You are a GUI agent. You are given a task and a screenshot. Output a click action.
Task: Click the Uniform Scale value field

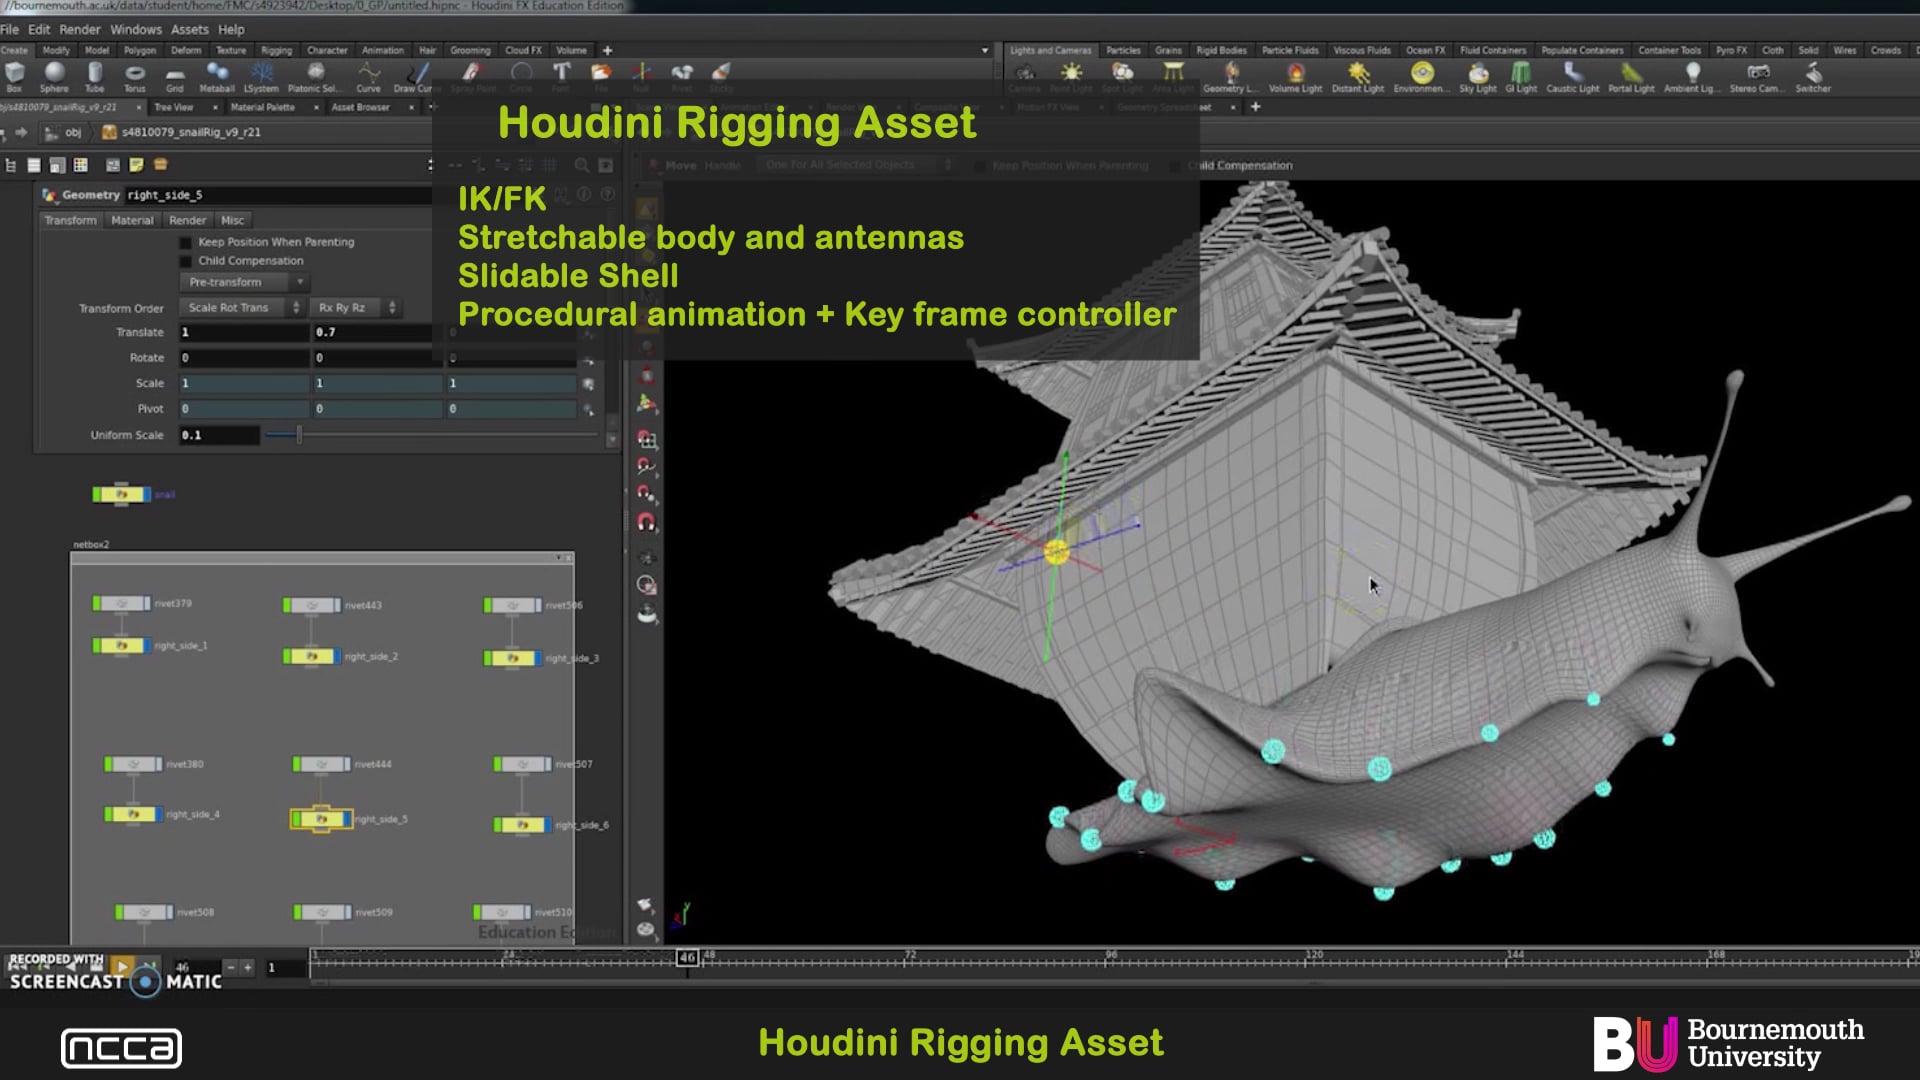[x=219, y=435]
